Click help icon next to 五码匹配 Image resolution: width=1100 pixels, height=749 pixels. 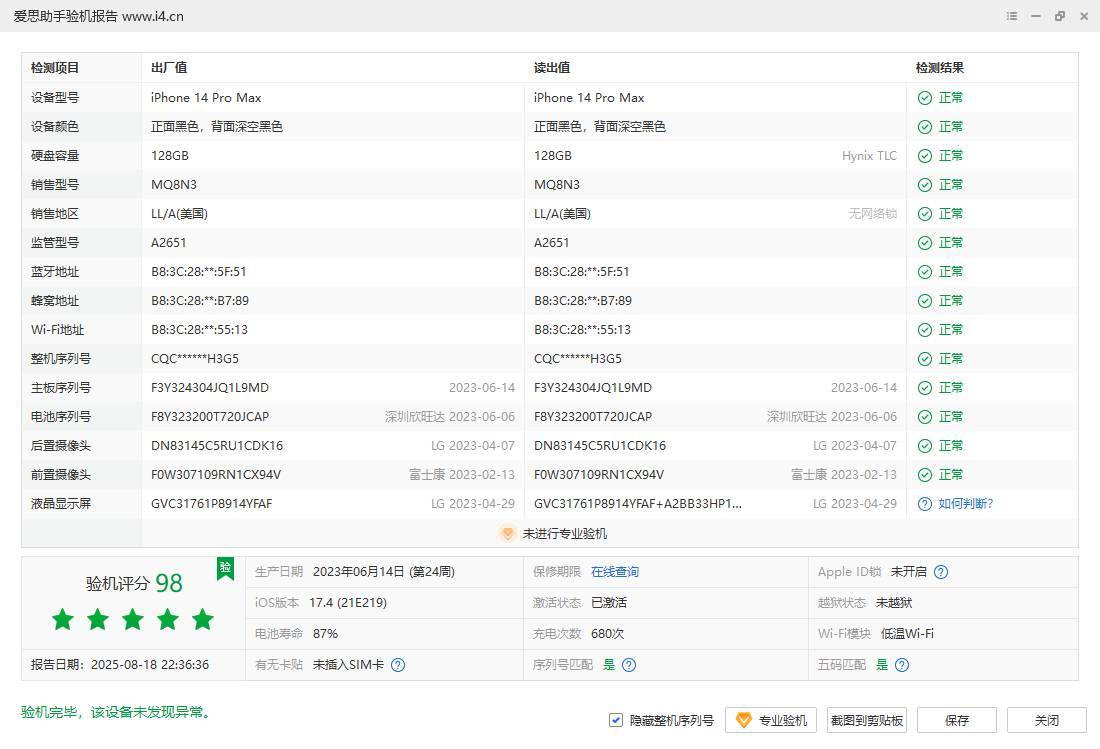902,665
